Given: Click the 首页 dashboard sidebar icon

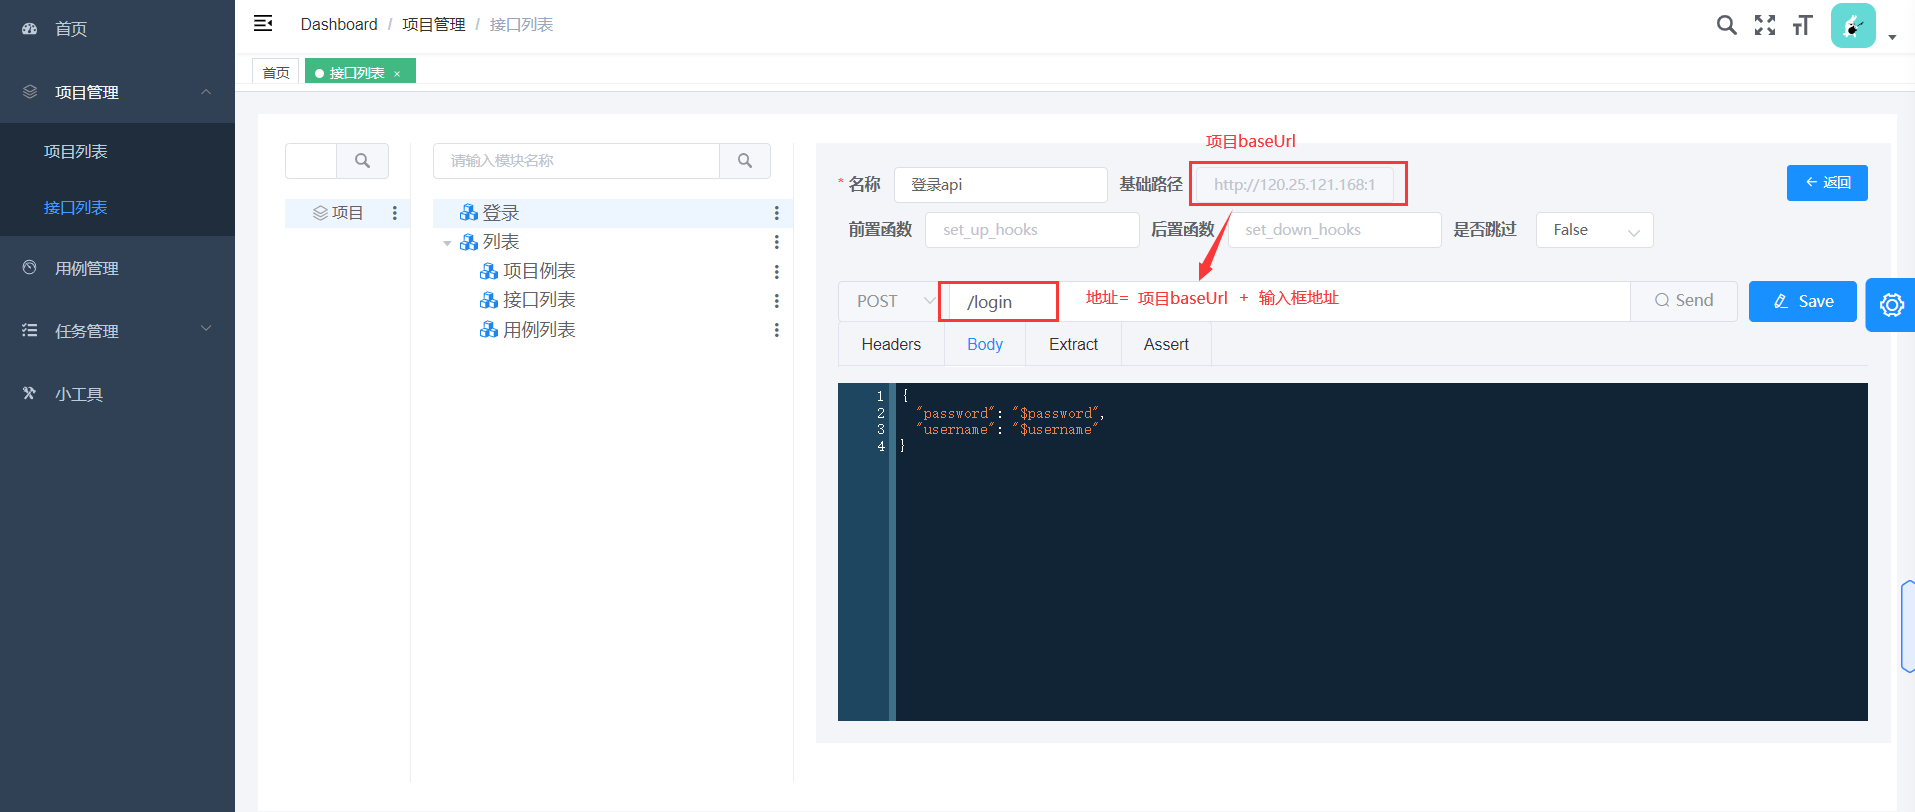Looking at the screenshot, I should coord(30,29).
